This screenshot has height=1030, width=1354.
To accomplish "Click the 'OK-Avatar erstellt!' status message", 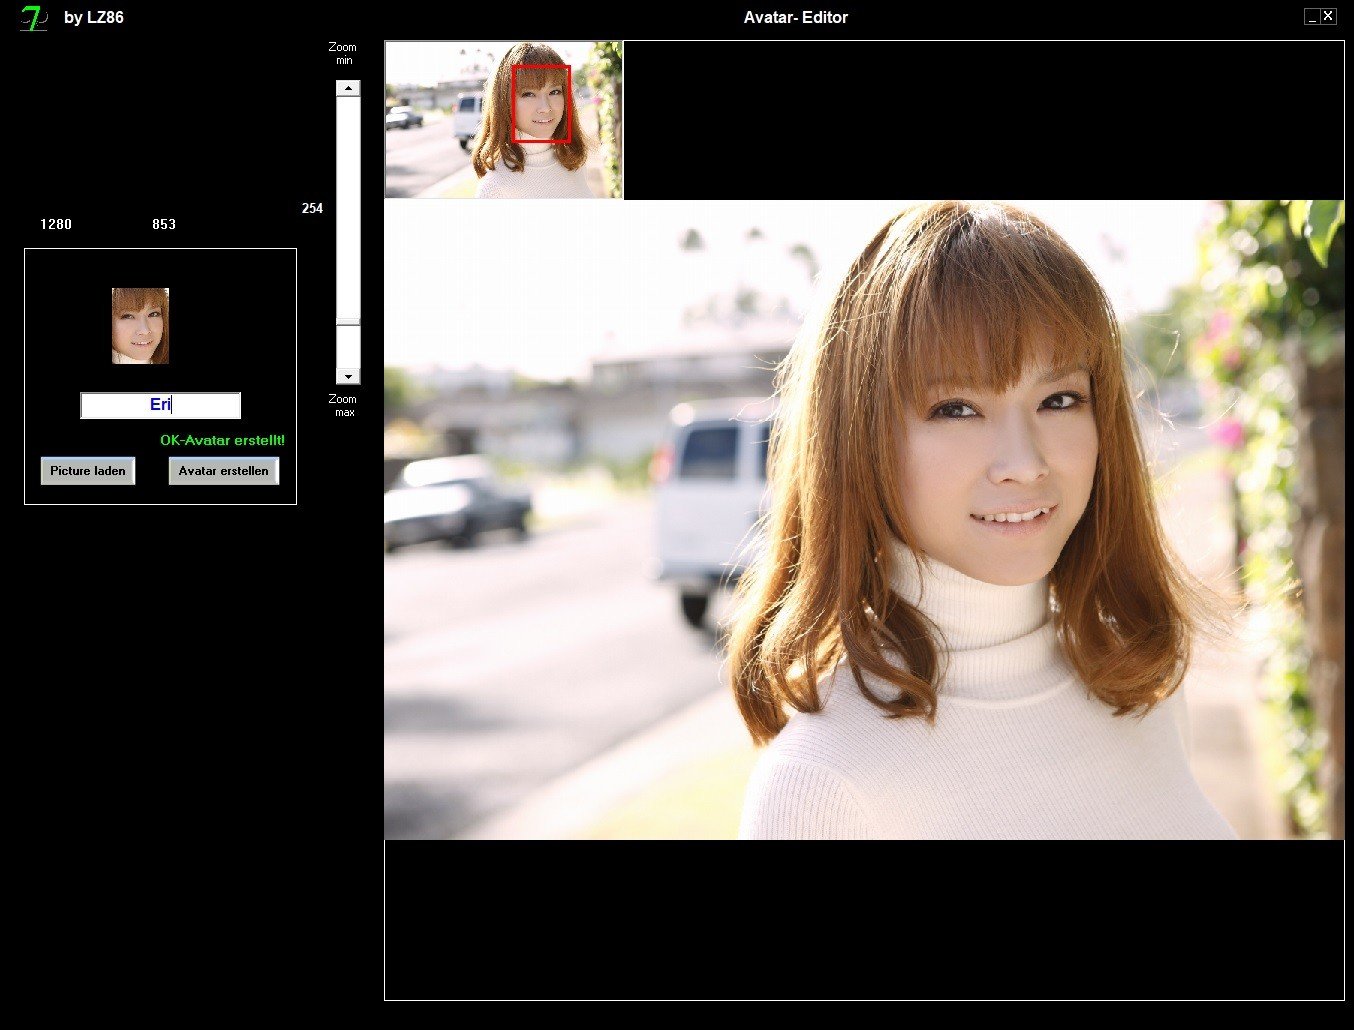I will tap(222, 440).
